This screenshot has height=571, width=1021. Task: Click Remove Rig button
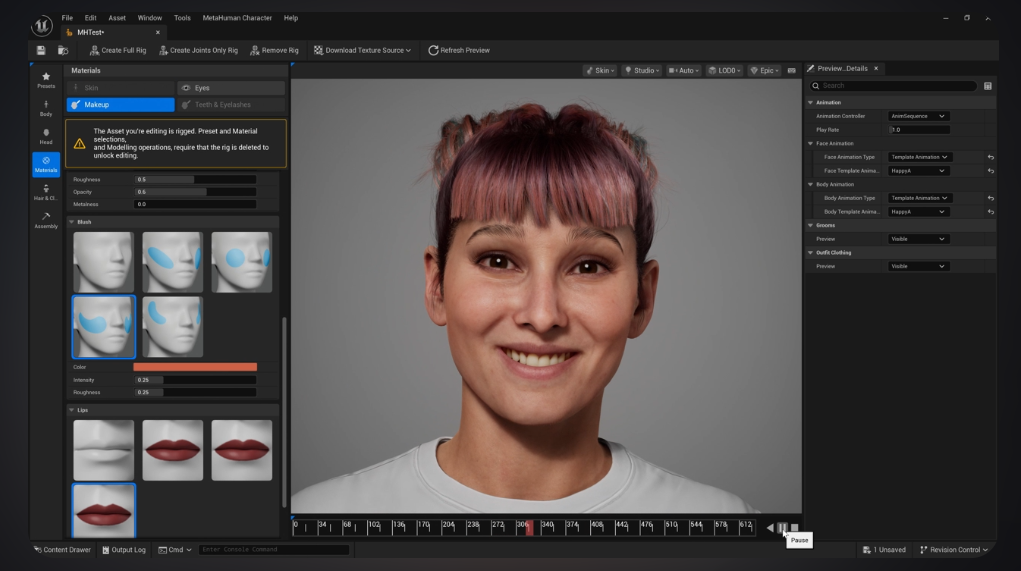click(x=274, y=50)
